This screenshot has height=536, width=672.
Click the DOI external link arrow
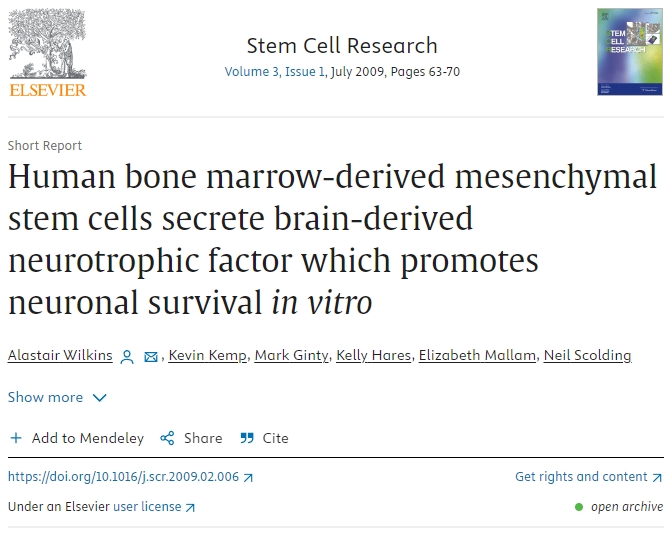tap(248, 477)
